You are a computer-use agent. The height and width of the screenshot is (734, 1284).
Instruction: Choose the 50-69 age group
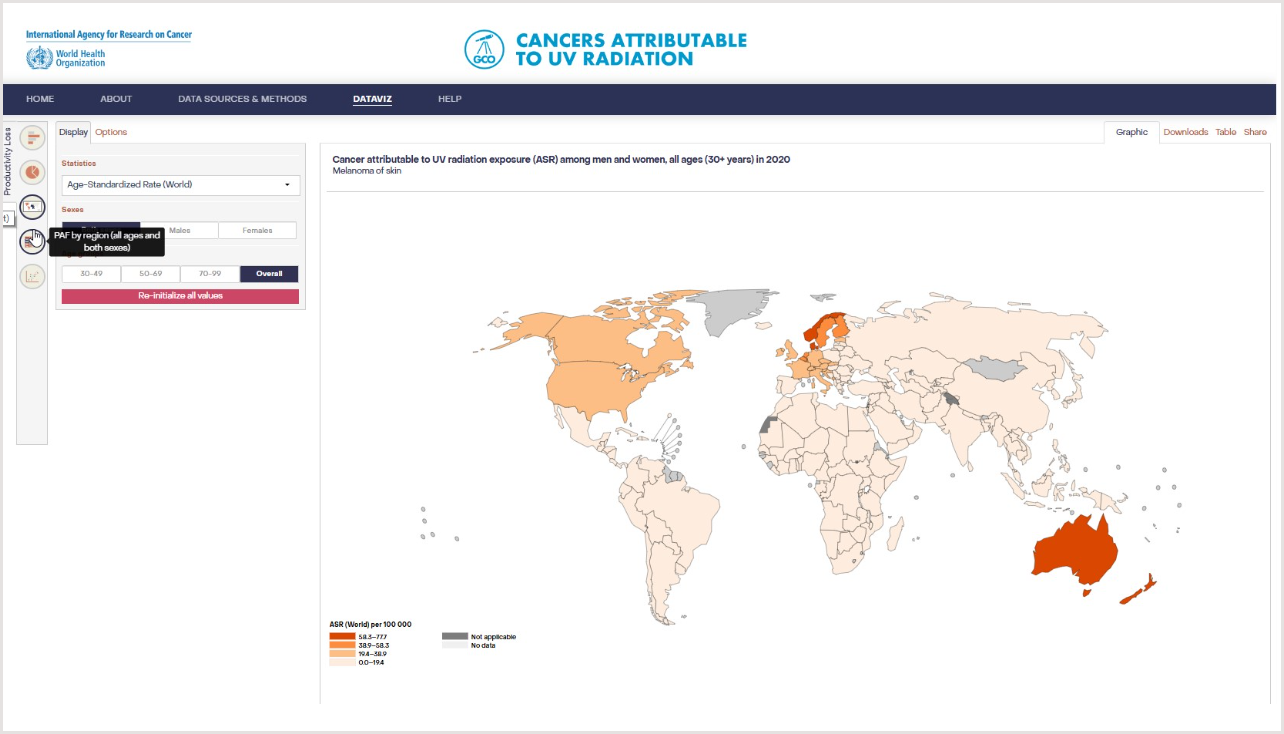point(150,274)
